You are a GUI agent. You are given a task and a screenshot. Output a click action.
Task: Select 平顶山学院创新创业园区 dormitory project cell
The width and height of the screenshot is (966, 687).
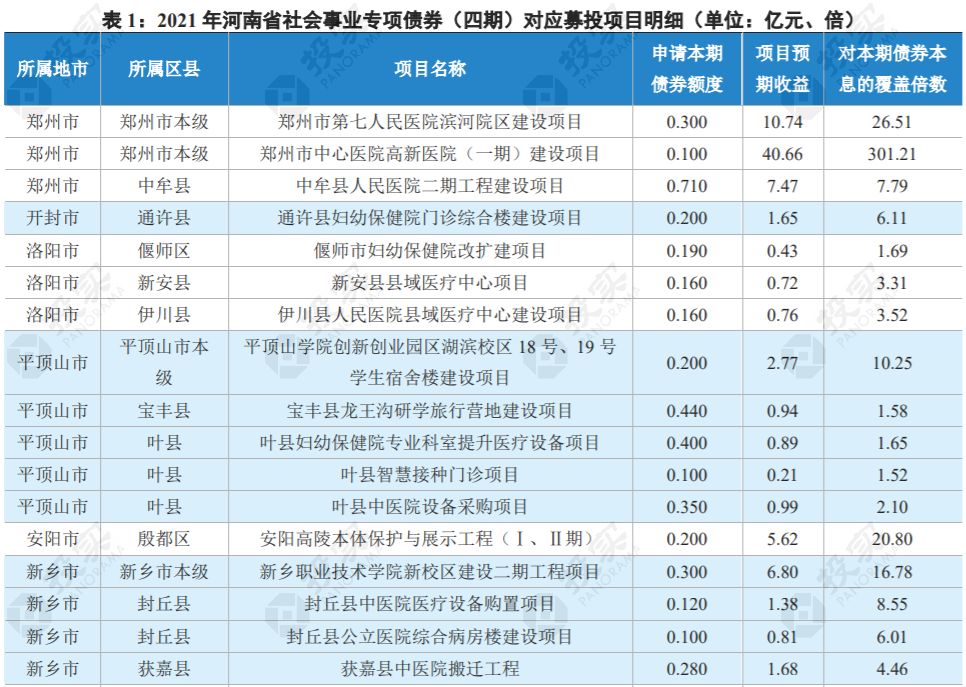tap(430, 362)
